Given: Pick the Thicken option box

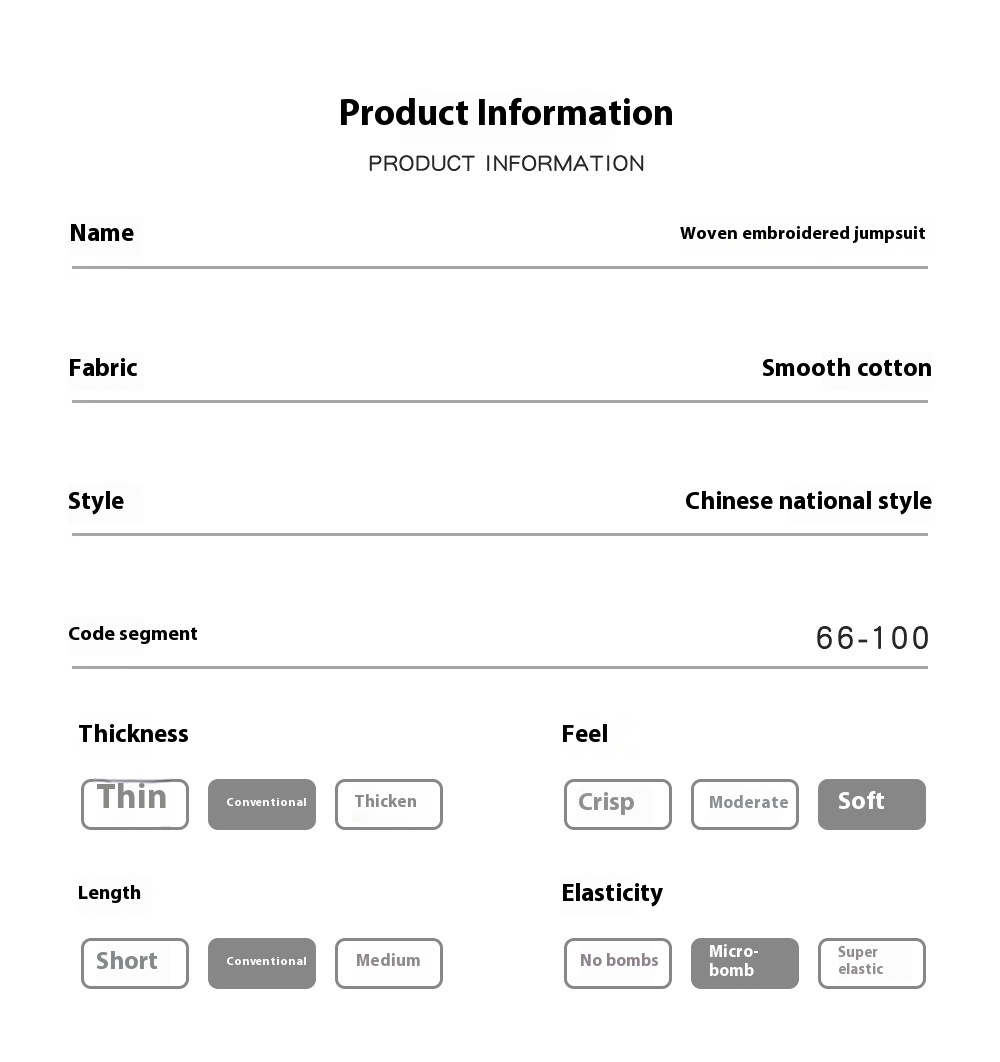Looking at the screenshot, I should (389, 804).
